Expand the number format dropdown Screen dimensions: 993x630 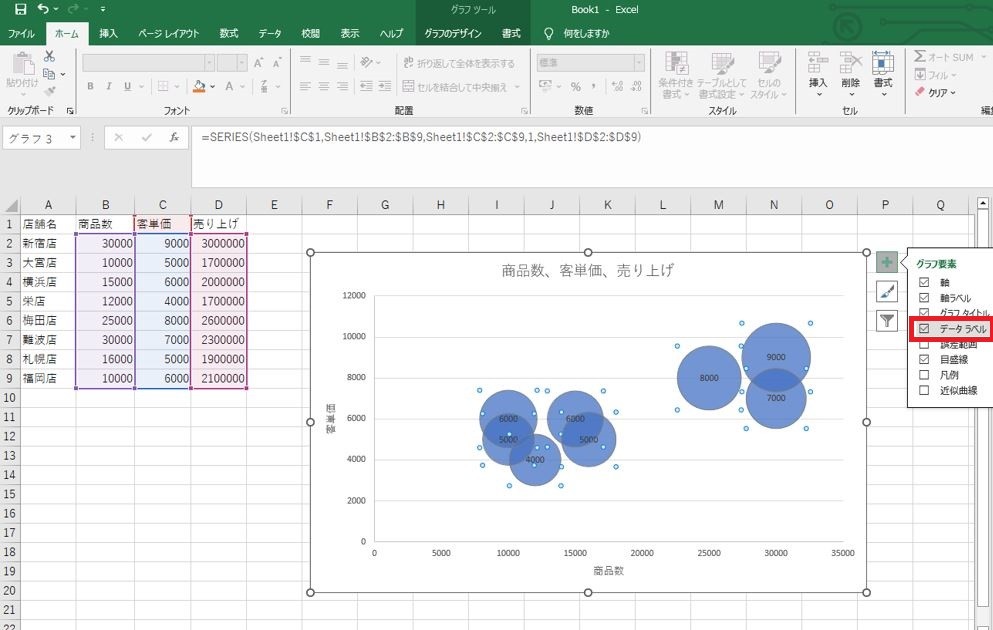638,63
